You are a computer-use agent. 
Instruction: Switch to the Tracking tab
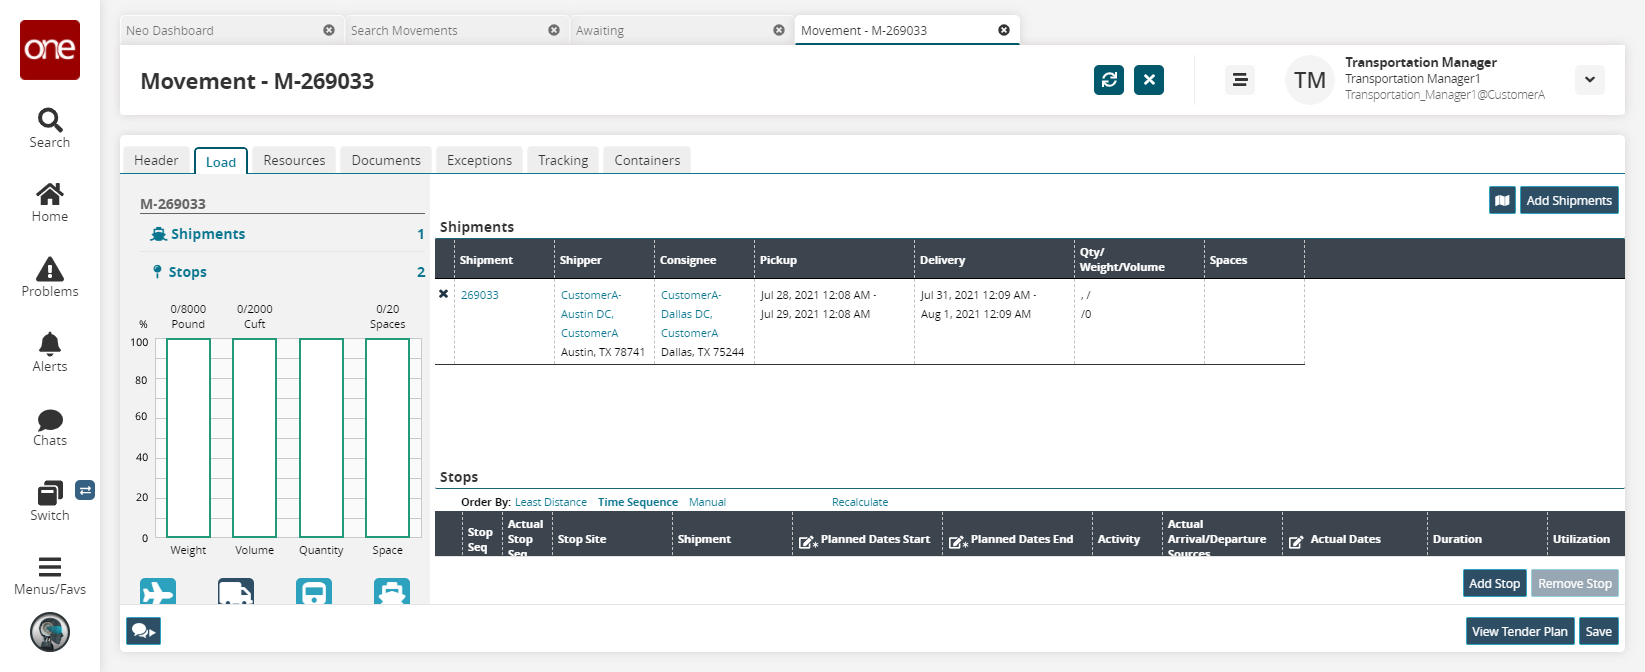click(x=562, y=160)
